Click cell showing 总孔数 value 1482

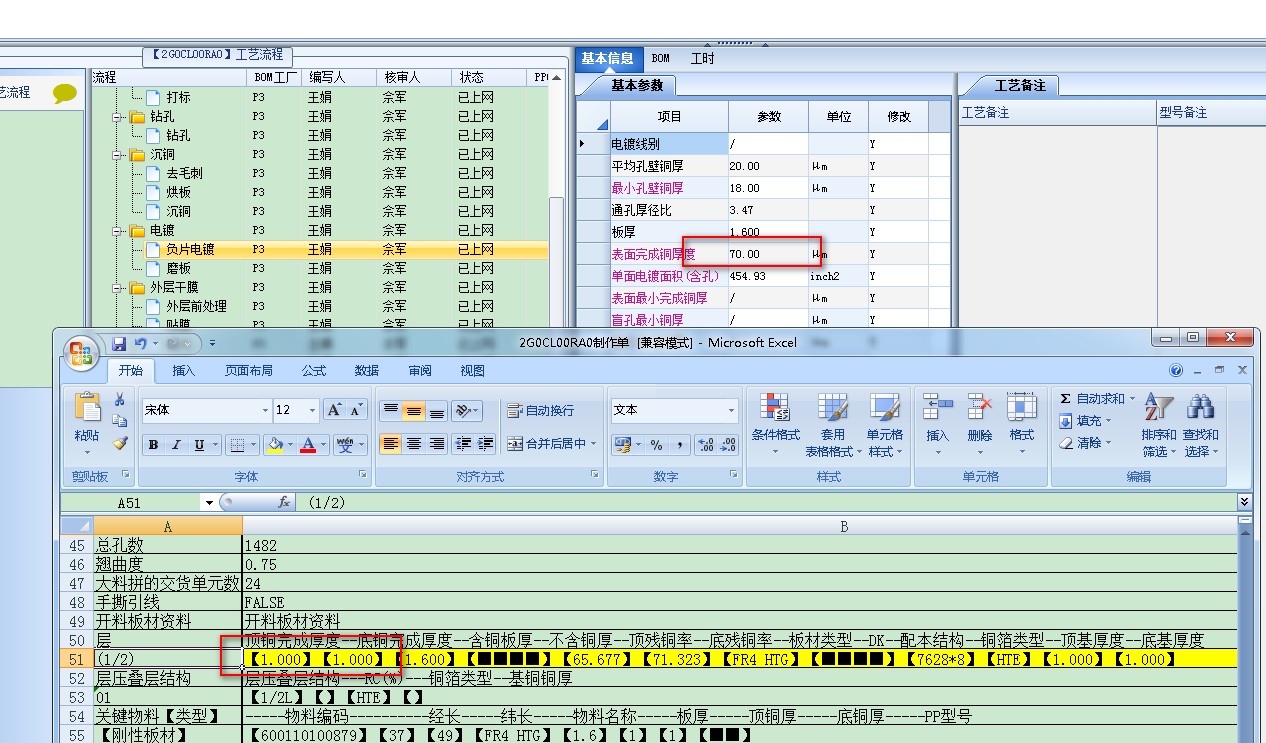(740, 546)
